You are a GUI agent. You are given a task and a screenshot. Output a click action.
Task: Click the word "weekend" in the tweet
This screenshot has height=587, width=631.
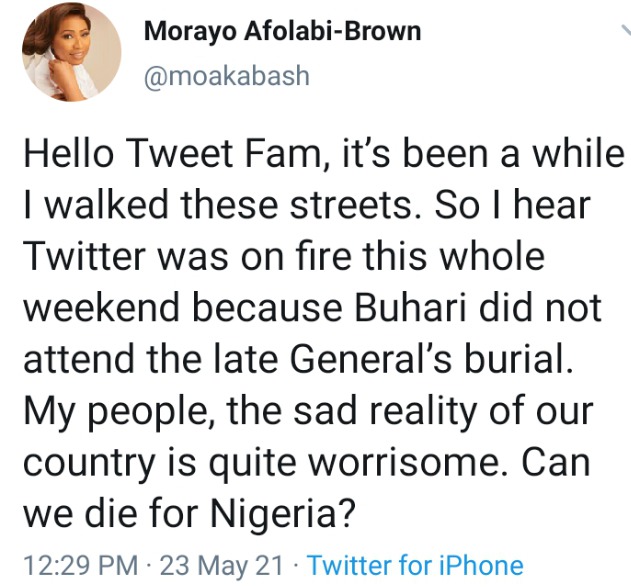tap(101, 308)
